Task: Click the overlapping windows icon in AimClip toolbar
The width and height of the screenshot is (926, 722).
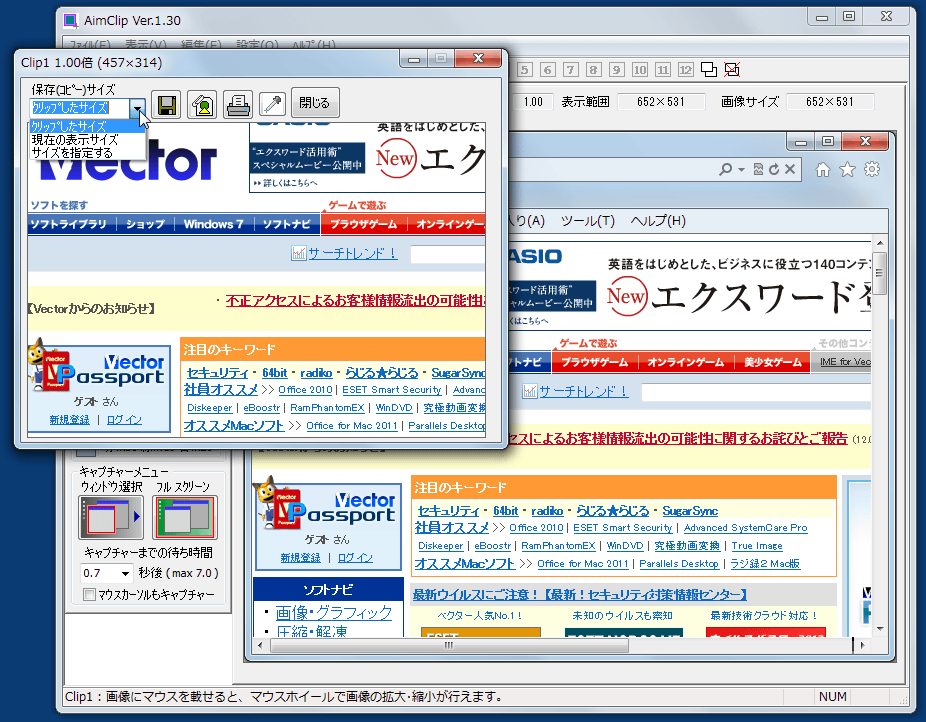Action: [x=709, y=70]
